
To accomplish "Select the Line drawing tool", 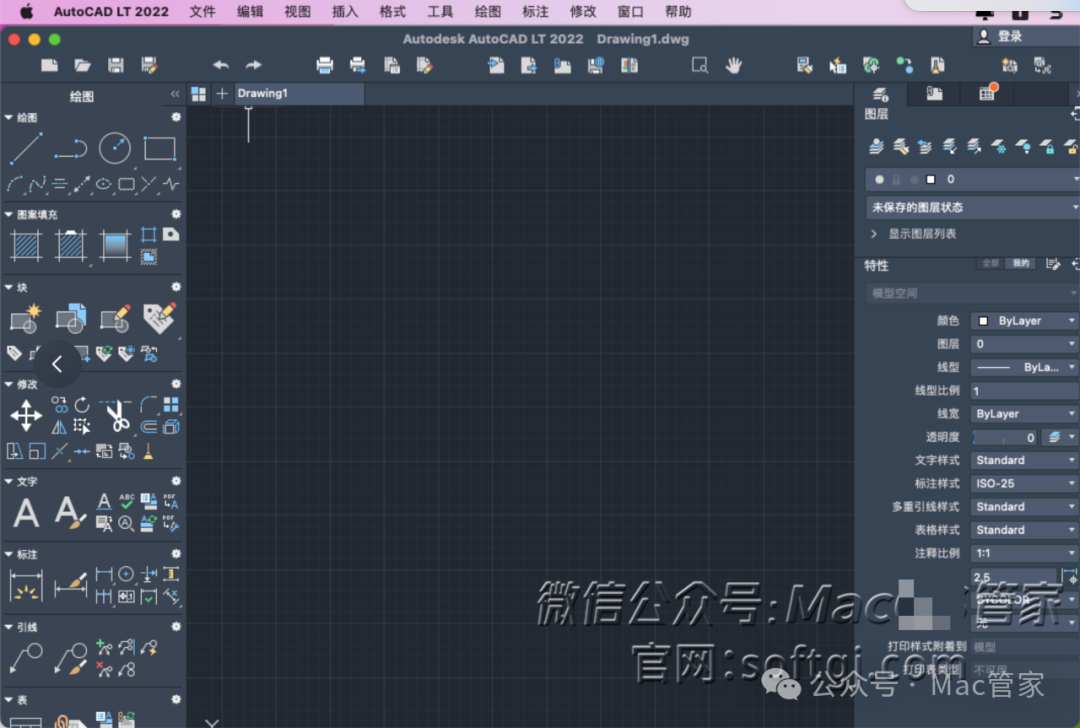I will 26,149.
